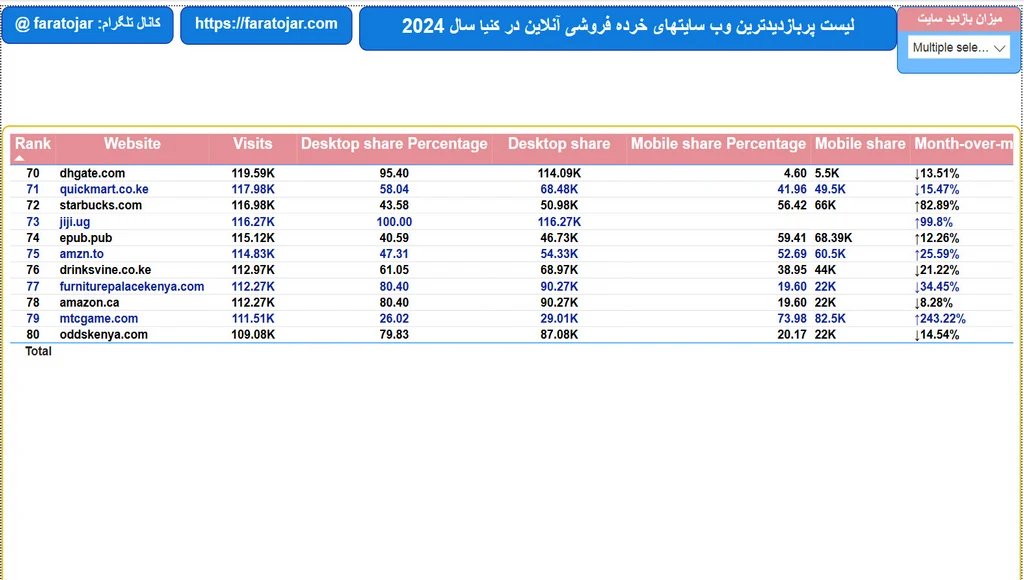Click the 114.09K desktop share value
This screenshot has height=580, width=1024.
coord(559,174)
